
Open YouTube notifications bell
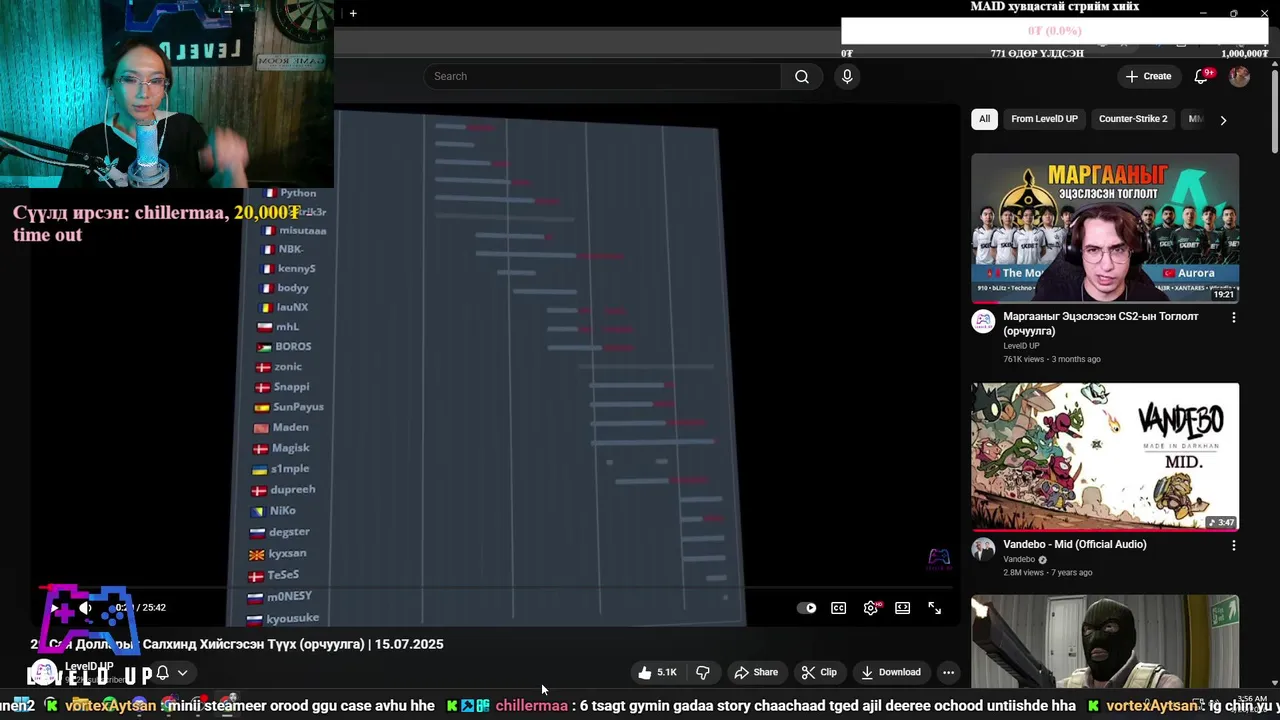click(x=1201, y=76)
